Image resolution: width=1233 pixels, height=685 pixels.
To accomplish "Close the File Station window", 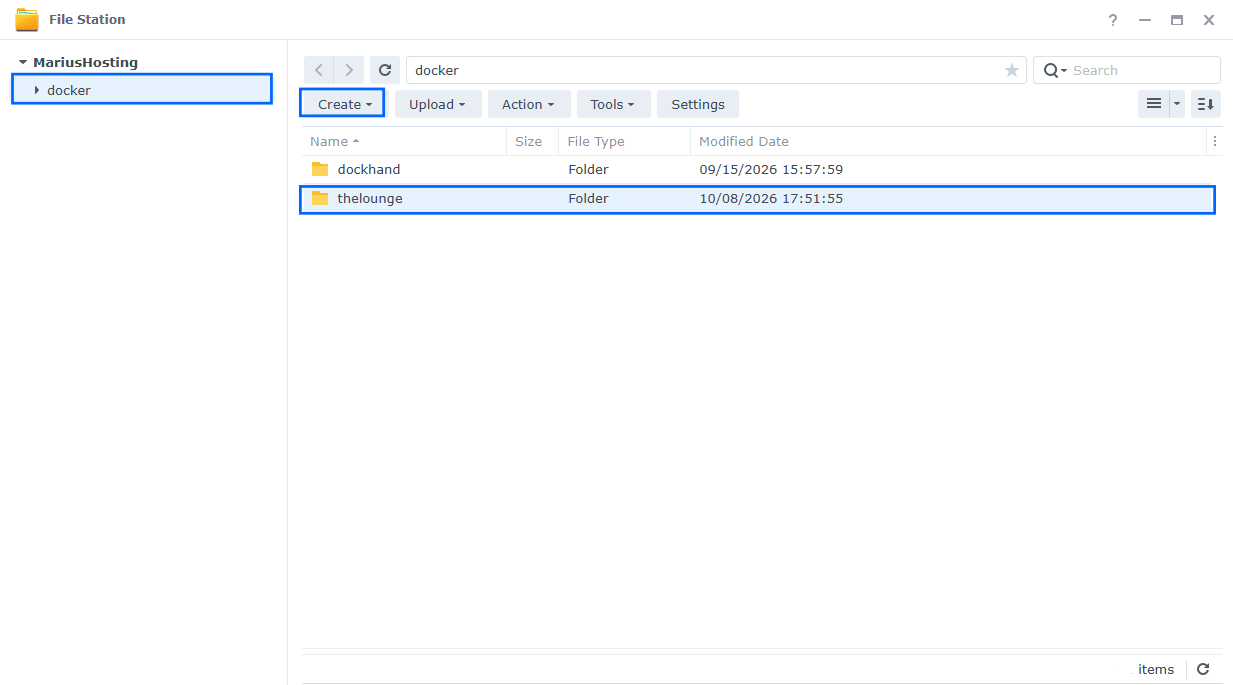I will [1209, 20].
